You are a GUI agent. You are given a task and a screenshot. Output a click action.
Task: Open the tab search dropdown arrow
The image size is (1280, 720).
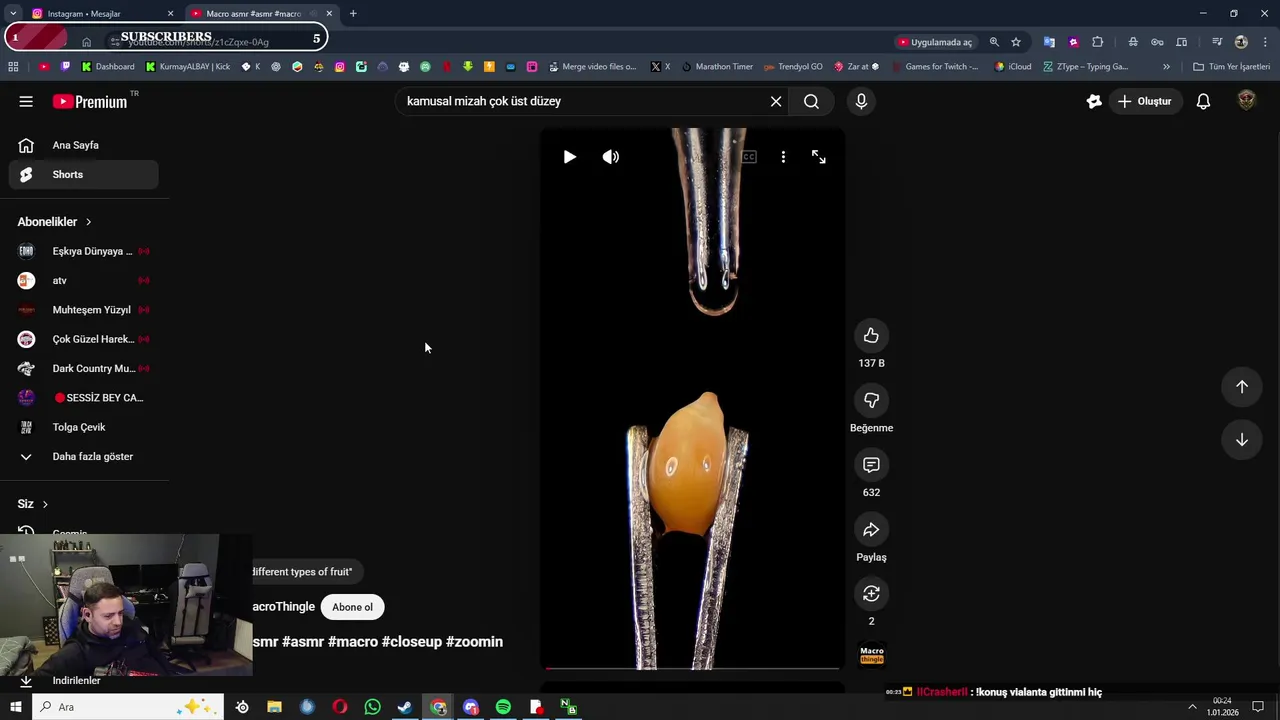pyautogui.click(x=12, y=14)
